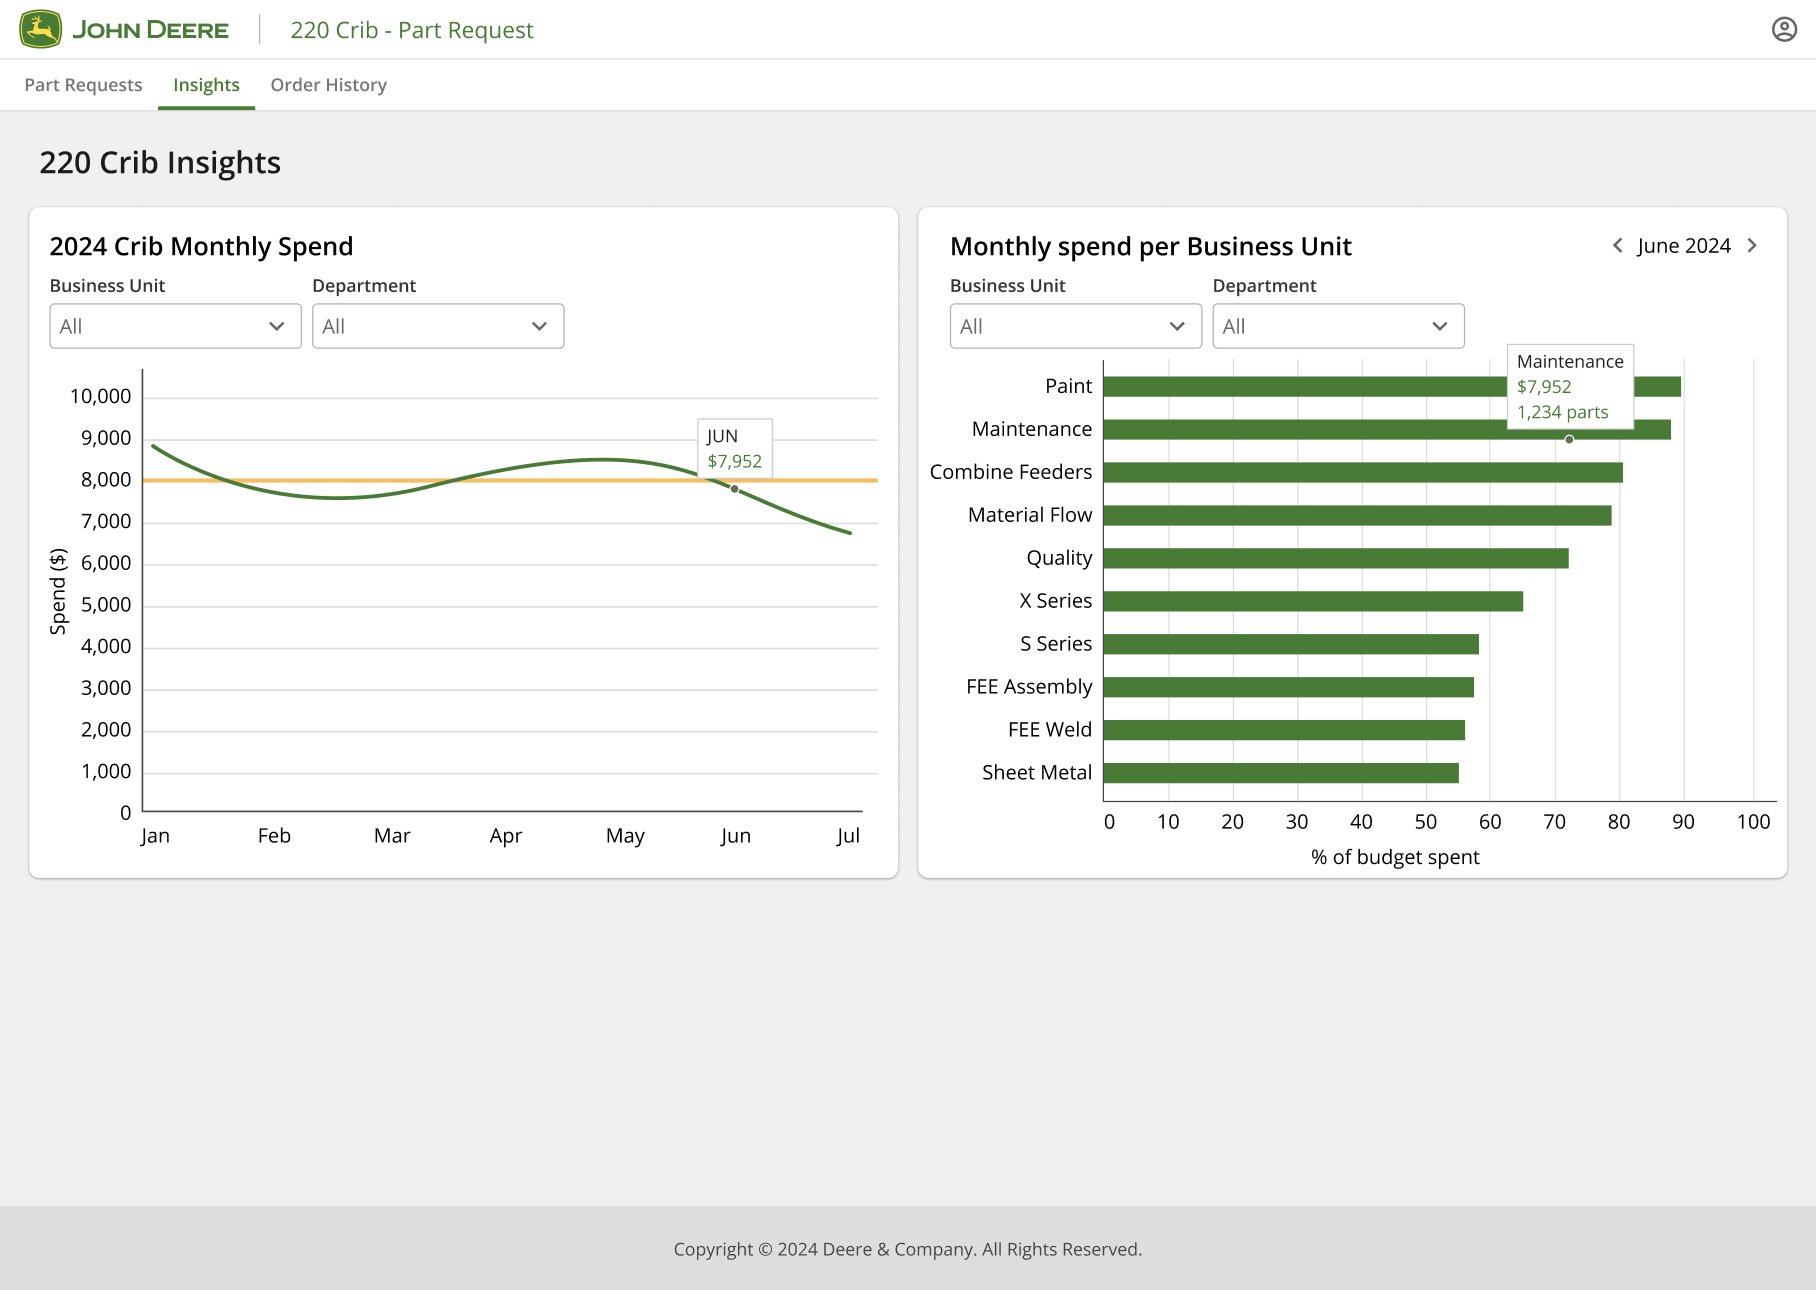Click the "Spend ($)" axis title
Image resolution: width=1816 pixels, height=1290 pixels.
(x=58, y=591)
